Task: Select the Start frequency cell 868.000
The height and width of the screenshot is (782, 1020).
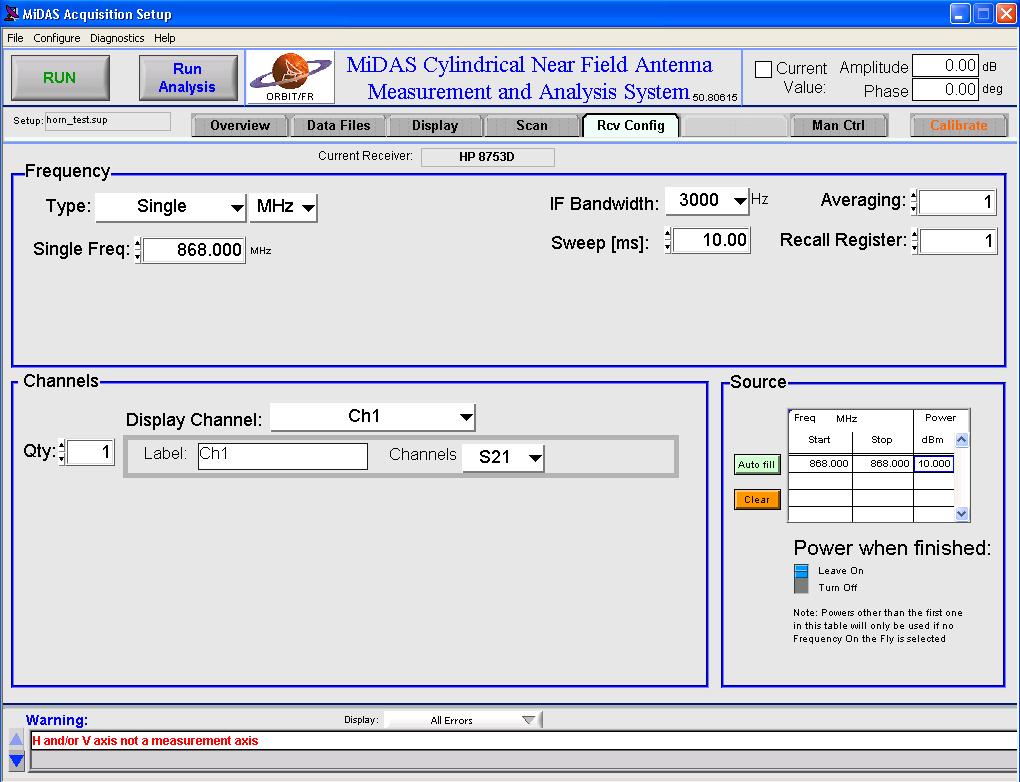Action: tap(820, 464)
